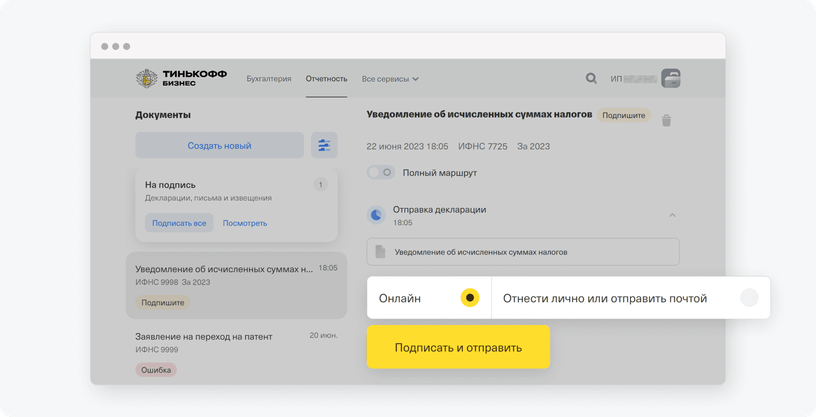This screenshot has height=417, width=816.
Task: Click the За 2023 period text in header
Action: click(x=533, y=147)
